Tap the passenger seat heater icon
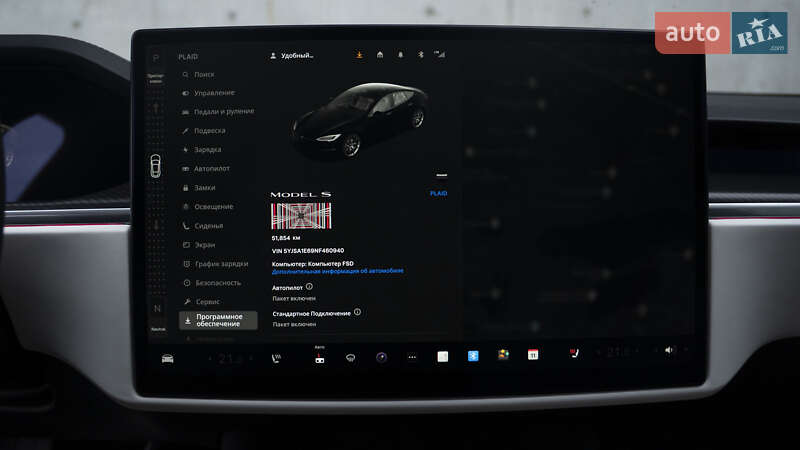The image size is (800, 450). click(574, 353)
